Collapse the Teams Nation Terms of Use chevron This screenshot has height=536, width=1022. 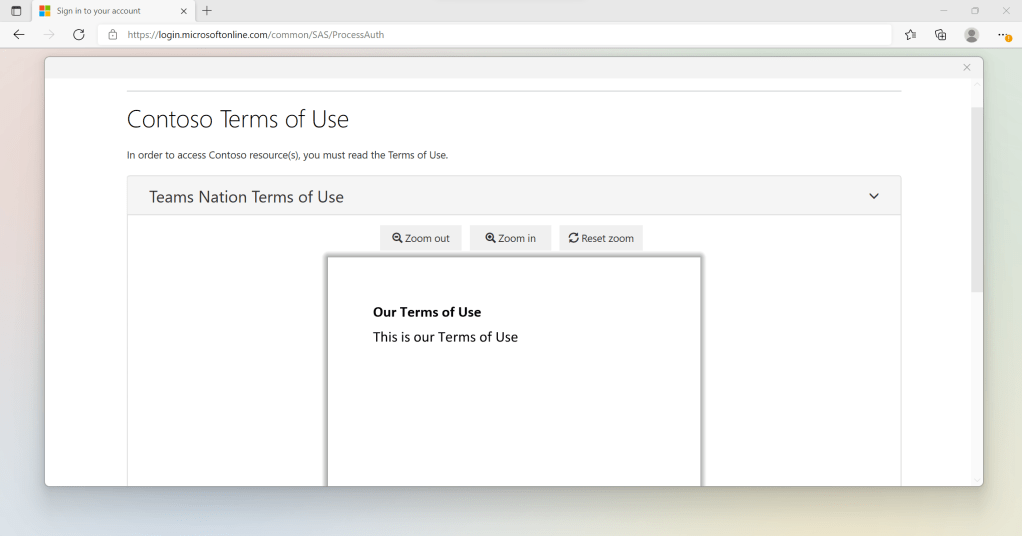tap(874, 197)
